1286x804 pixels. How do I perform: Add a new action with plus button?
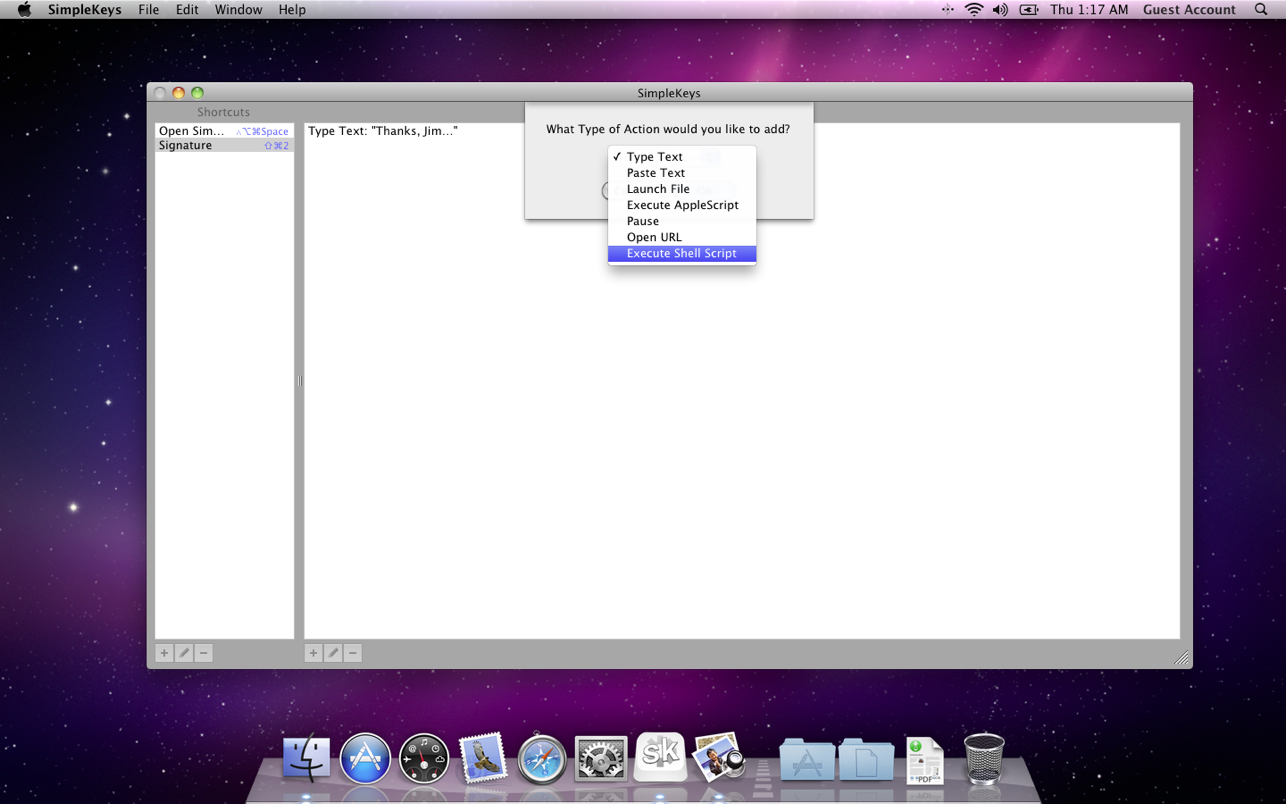point(313,653)
